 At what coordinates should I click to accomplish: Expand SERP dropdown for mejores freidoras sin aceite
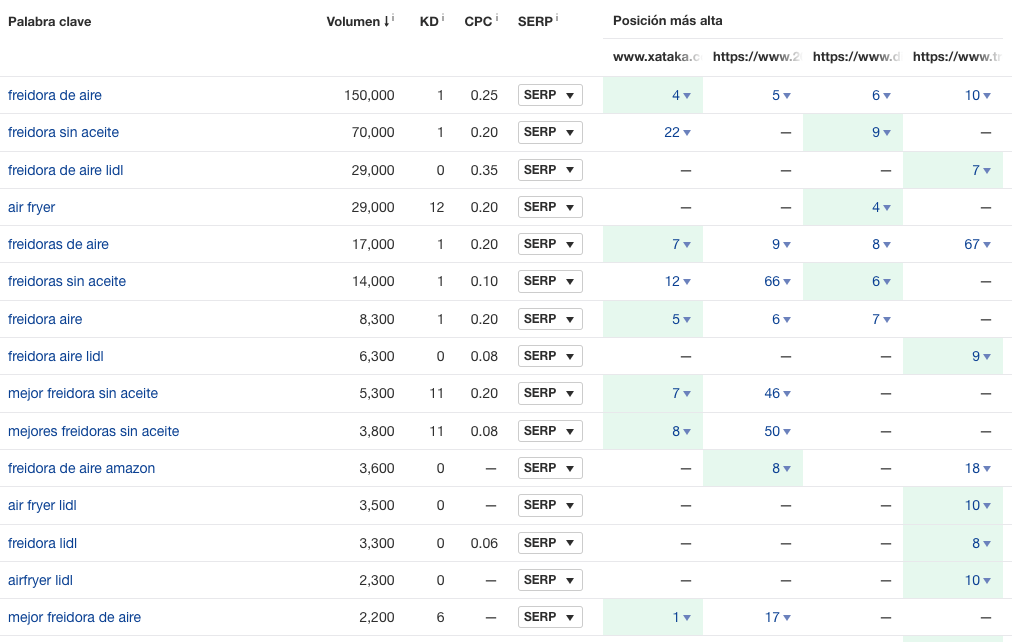click(550, 431)
